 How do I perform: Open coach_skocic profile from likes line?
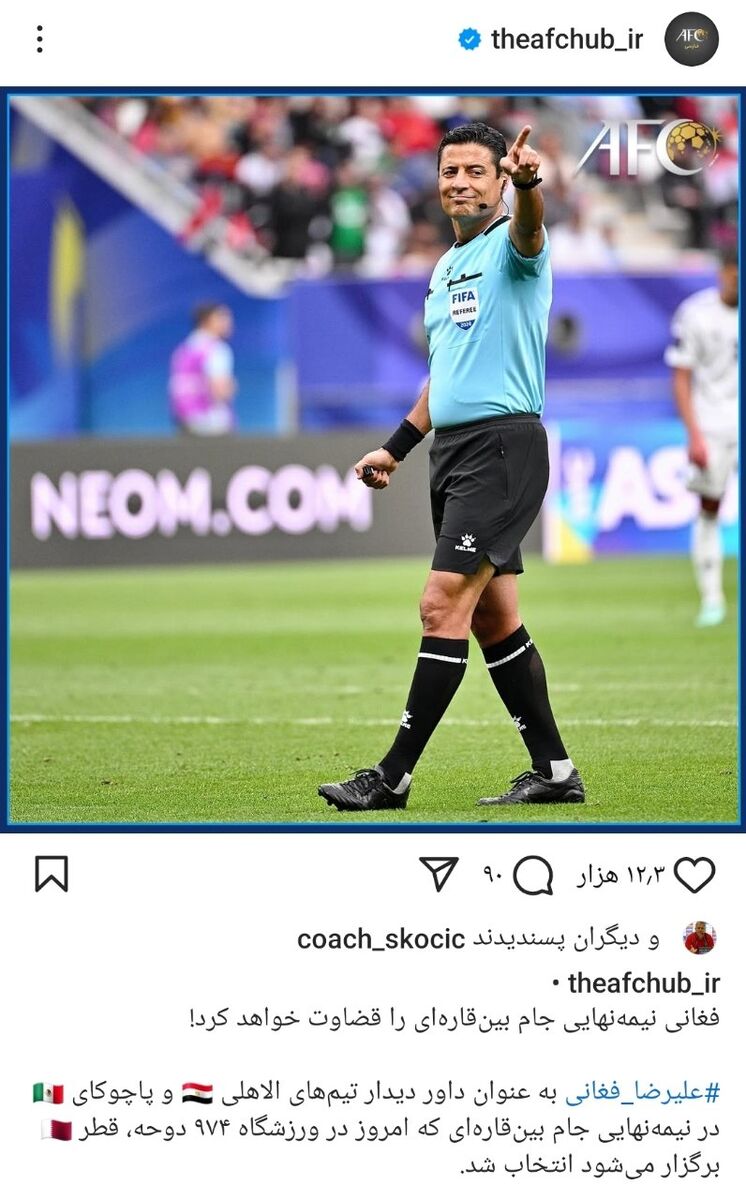[381, 939]
